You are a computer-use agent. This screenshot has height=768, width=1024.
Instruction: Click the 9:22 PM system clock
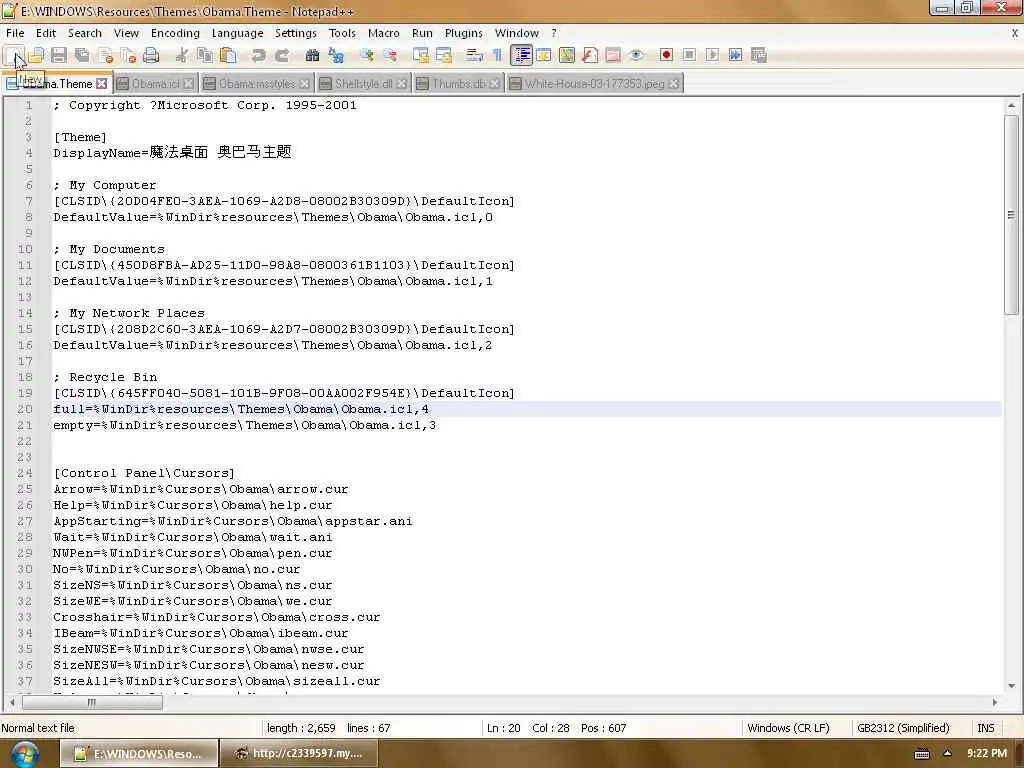(987, 753)
